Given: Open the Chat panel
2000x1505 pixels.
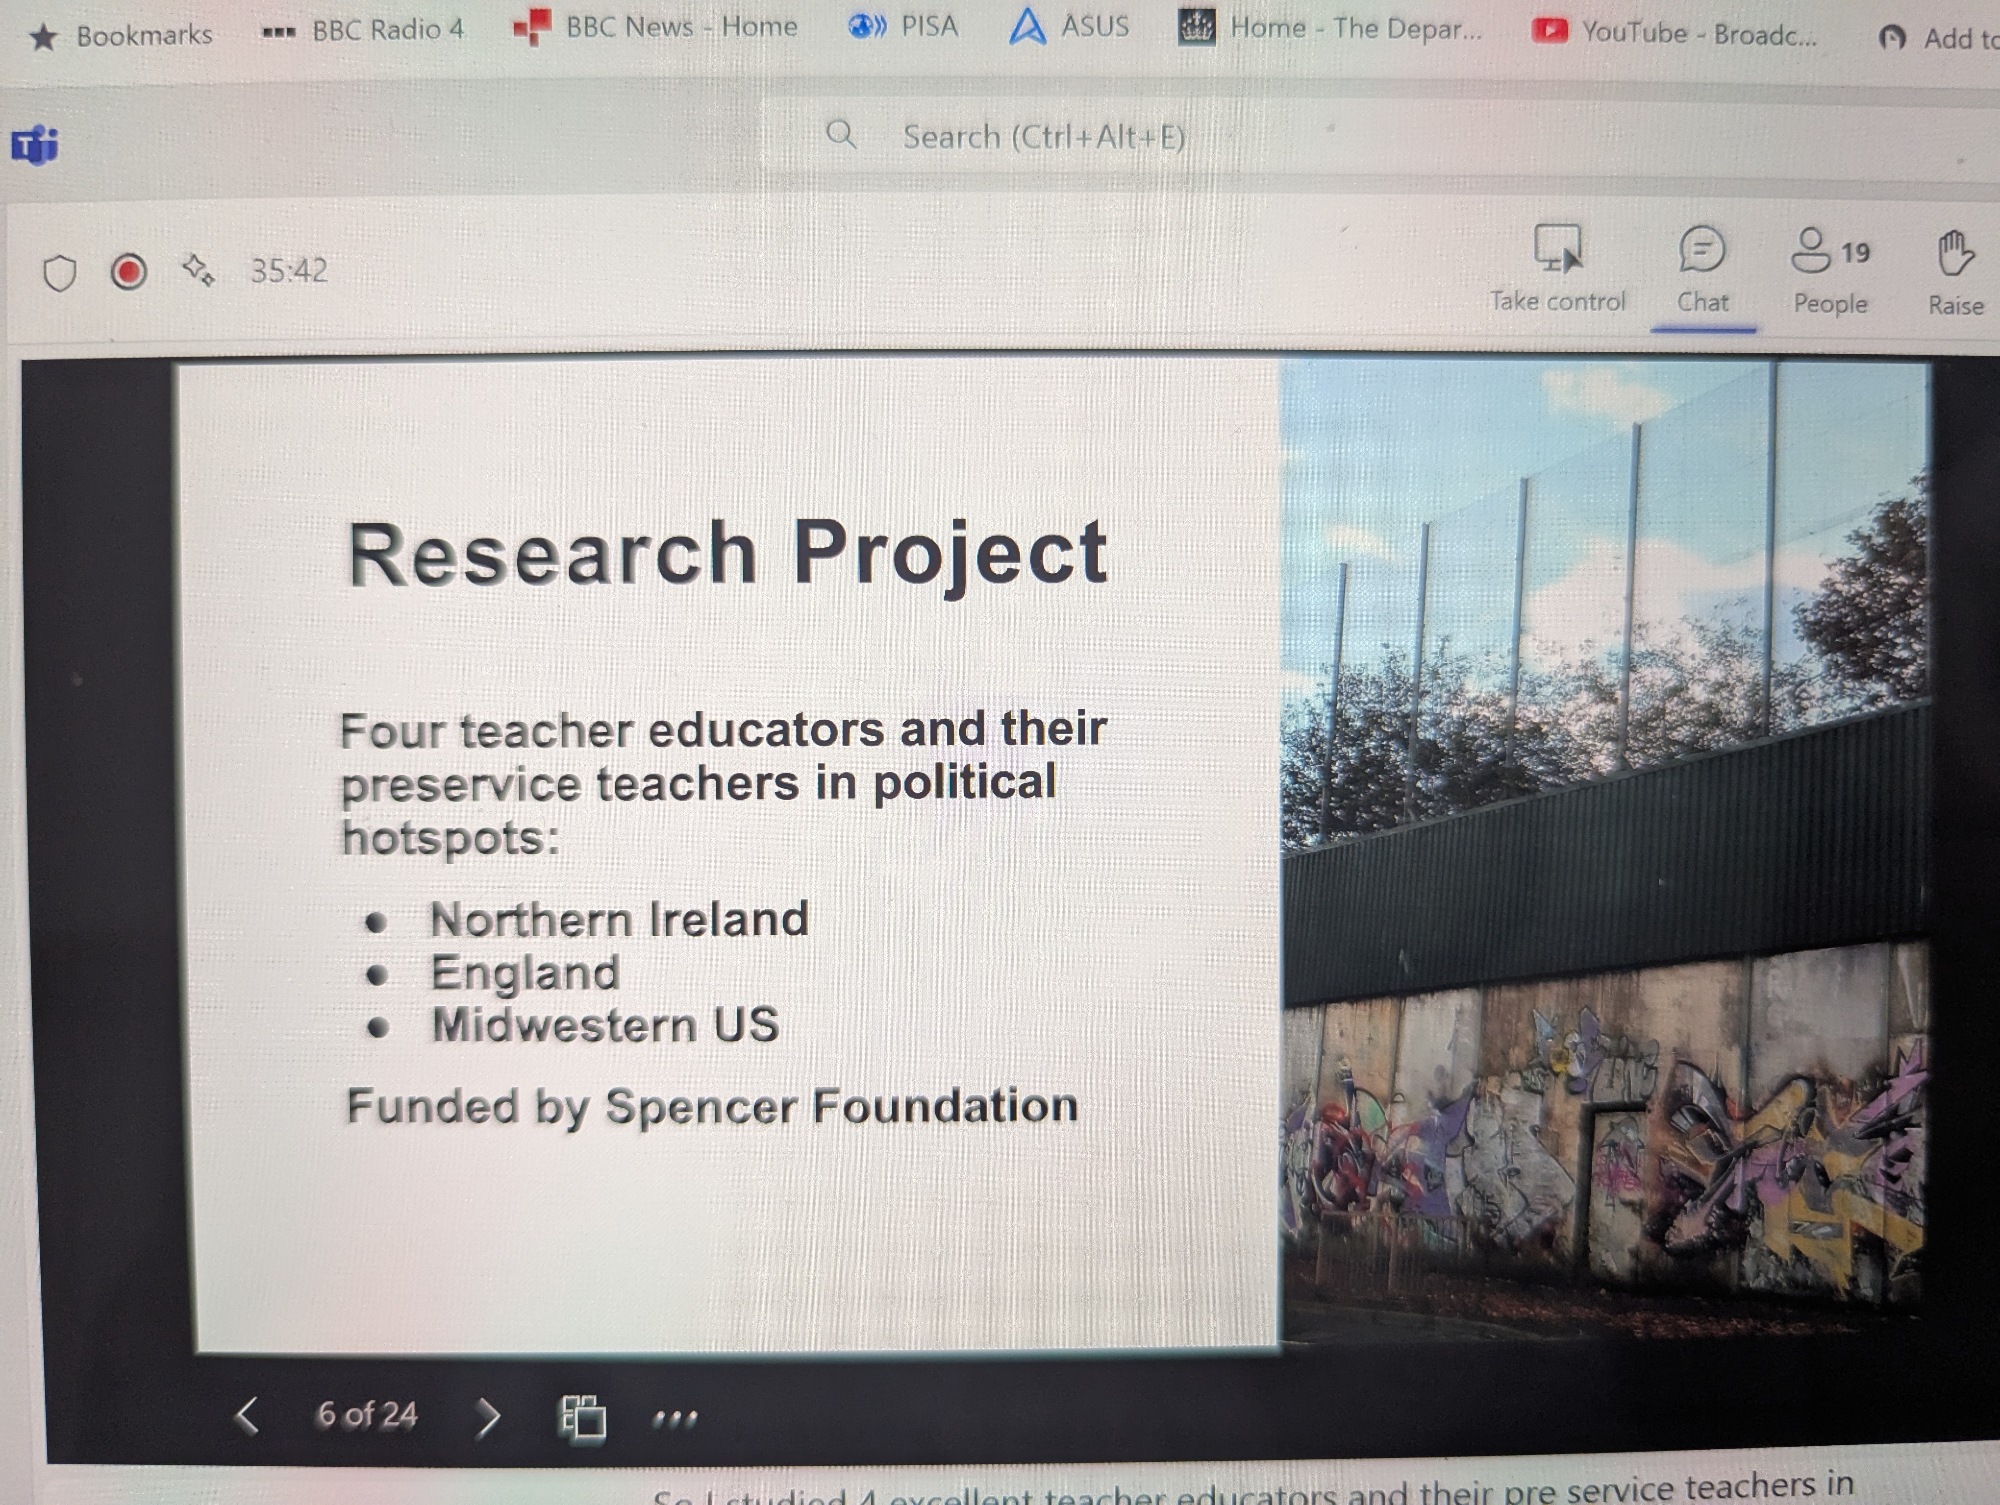Looking at the screenshot, I should coord(1701,250).
